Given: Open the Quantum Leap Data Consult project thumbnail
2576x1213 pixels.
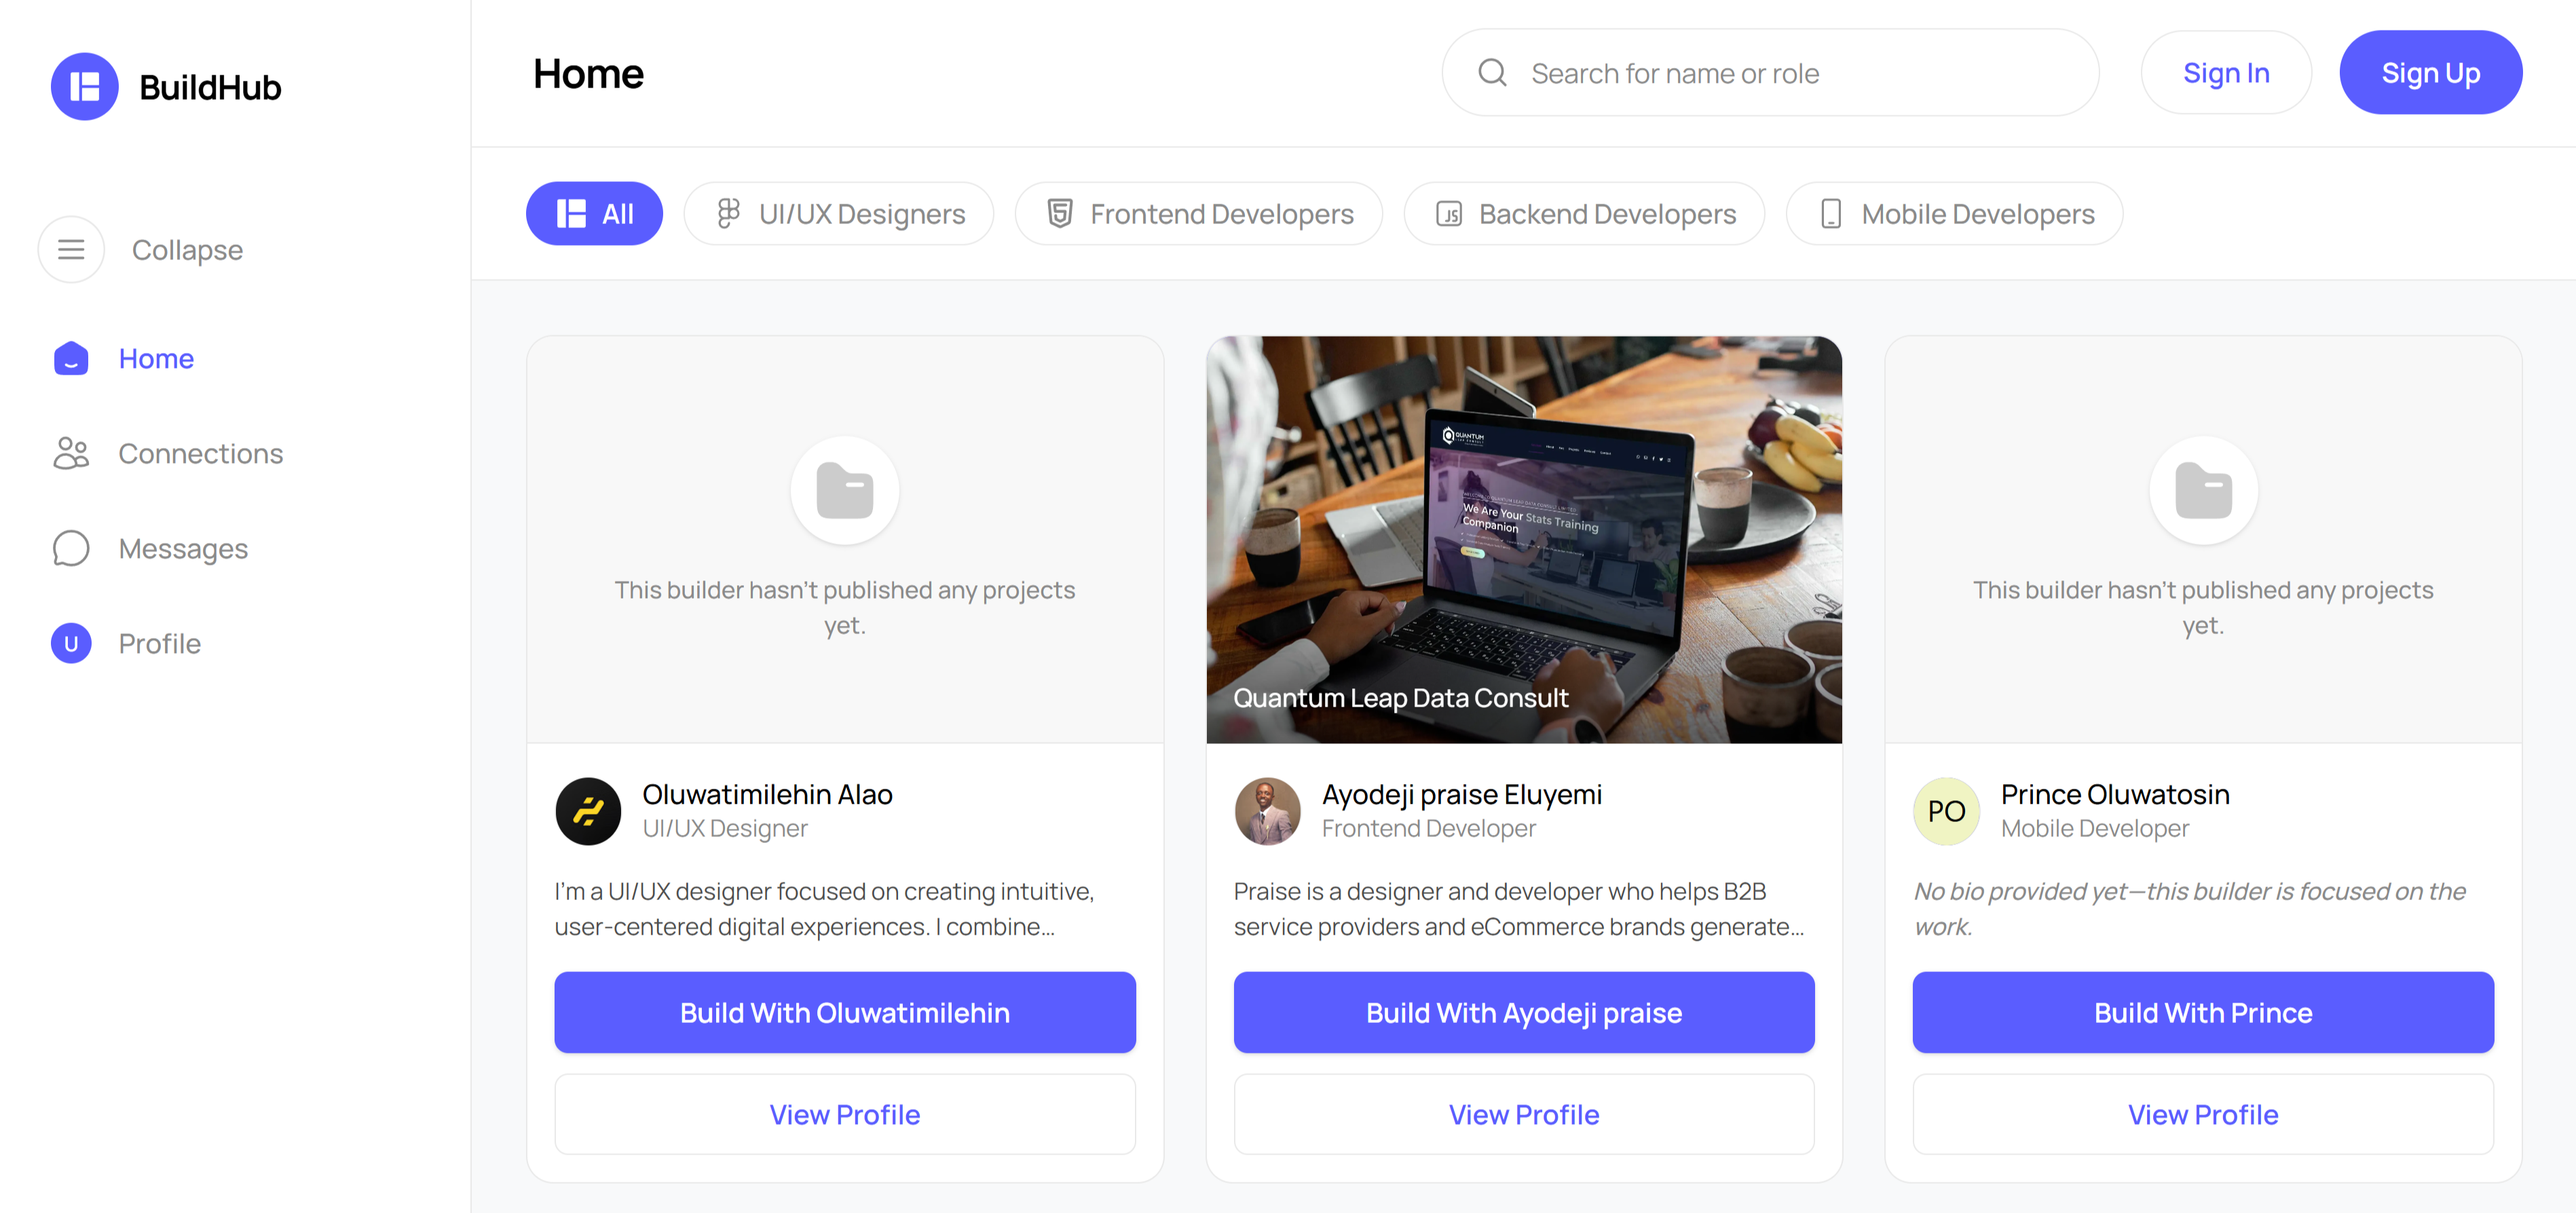Looking at the screenshot, I should pyautogui.click(x=1523, y=540).
